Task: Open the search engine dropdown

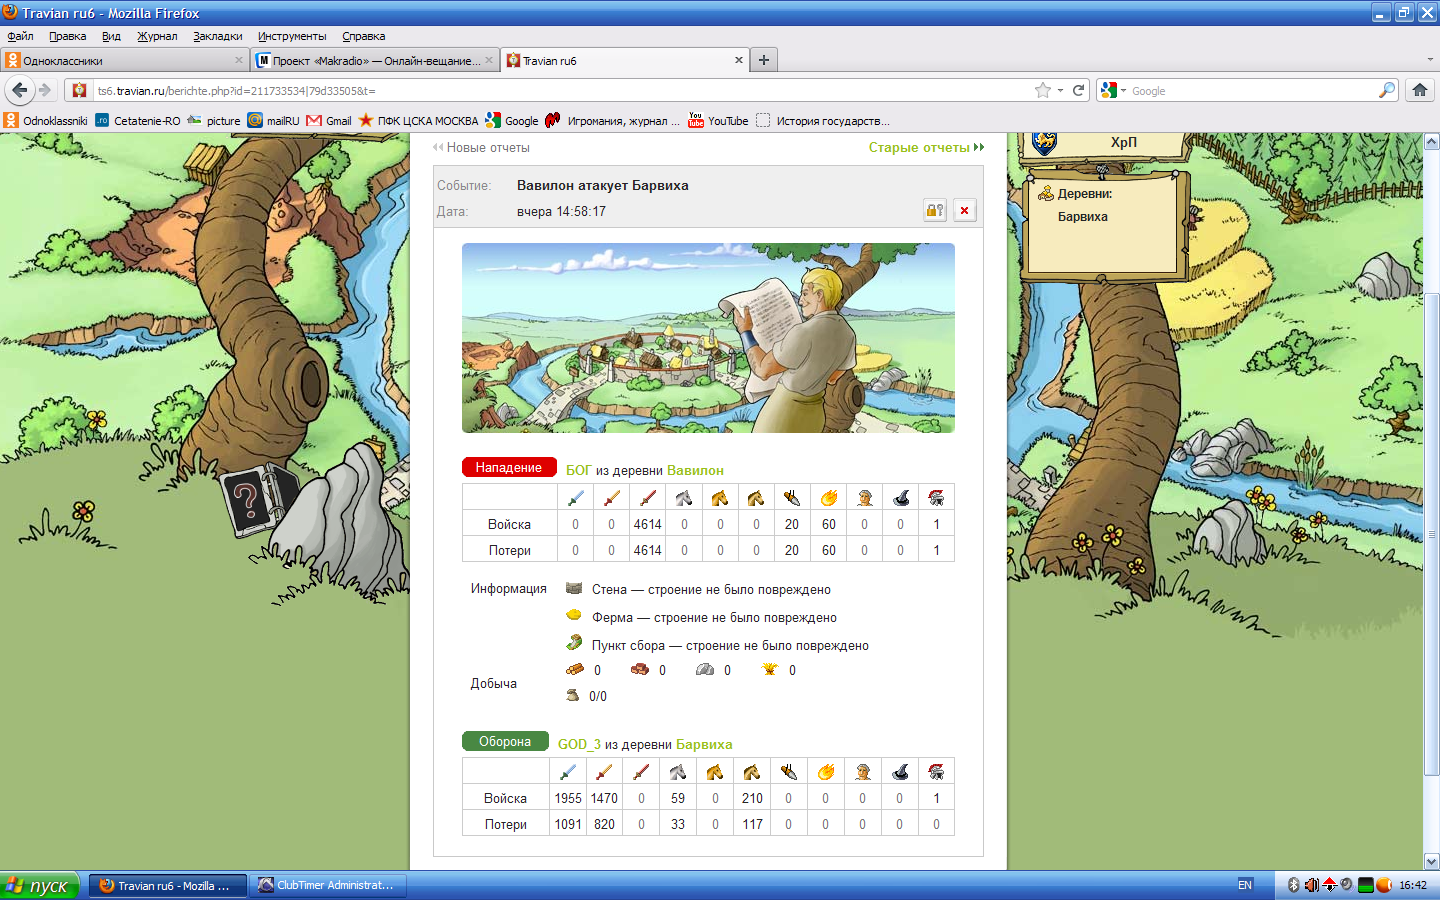Action: [x=1113, y=90]
